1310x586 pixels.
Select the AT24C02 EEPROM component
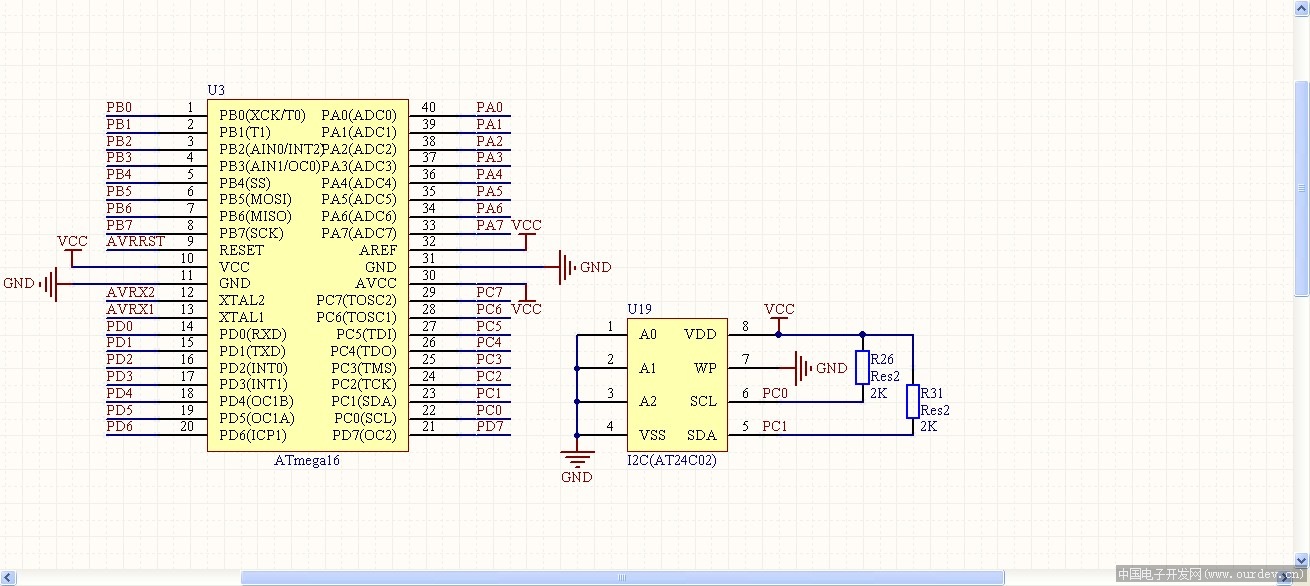pos(677,385)
